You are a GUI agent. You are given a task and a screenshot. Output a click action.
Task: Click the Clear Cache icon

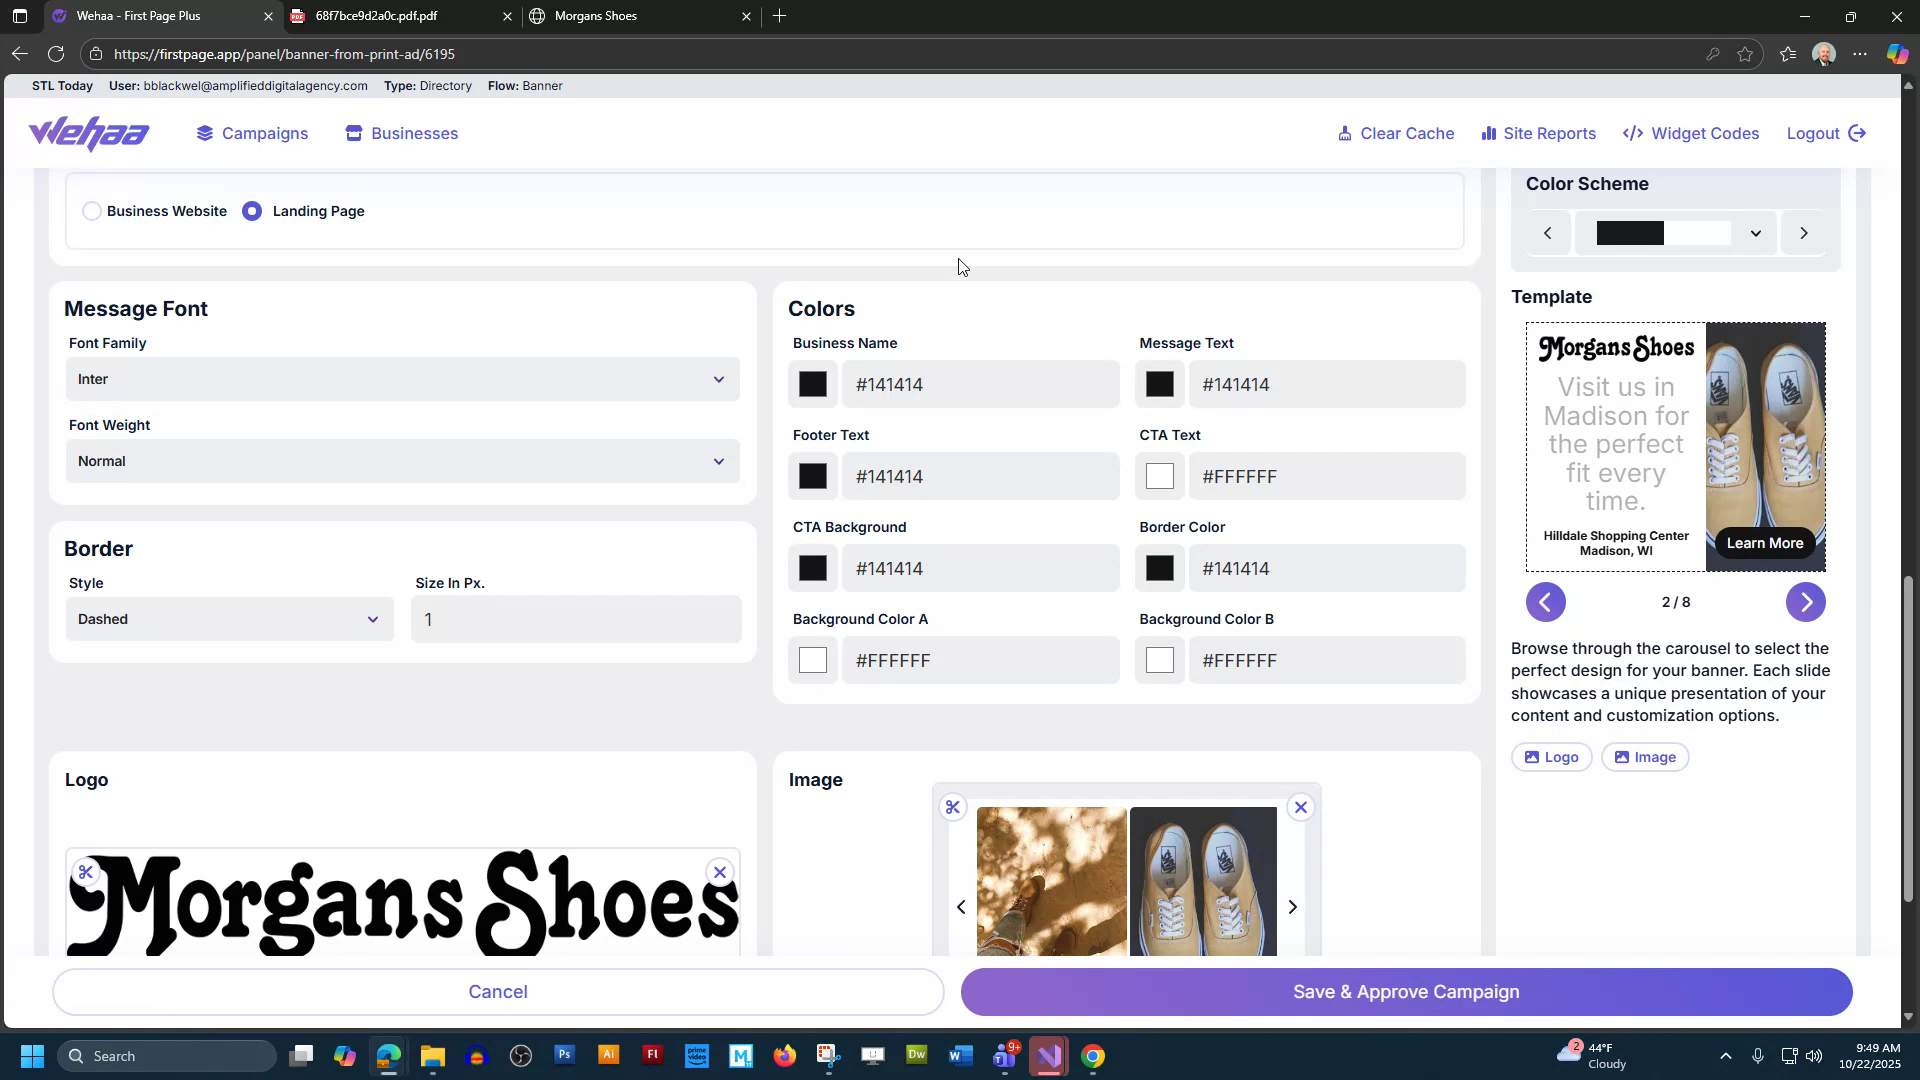click(1346, 133)
